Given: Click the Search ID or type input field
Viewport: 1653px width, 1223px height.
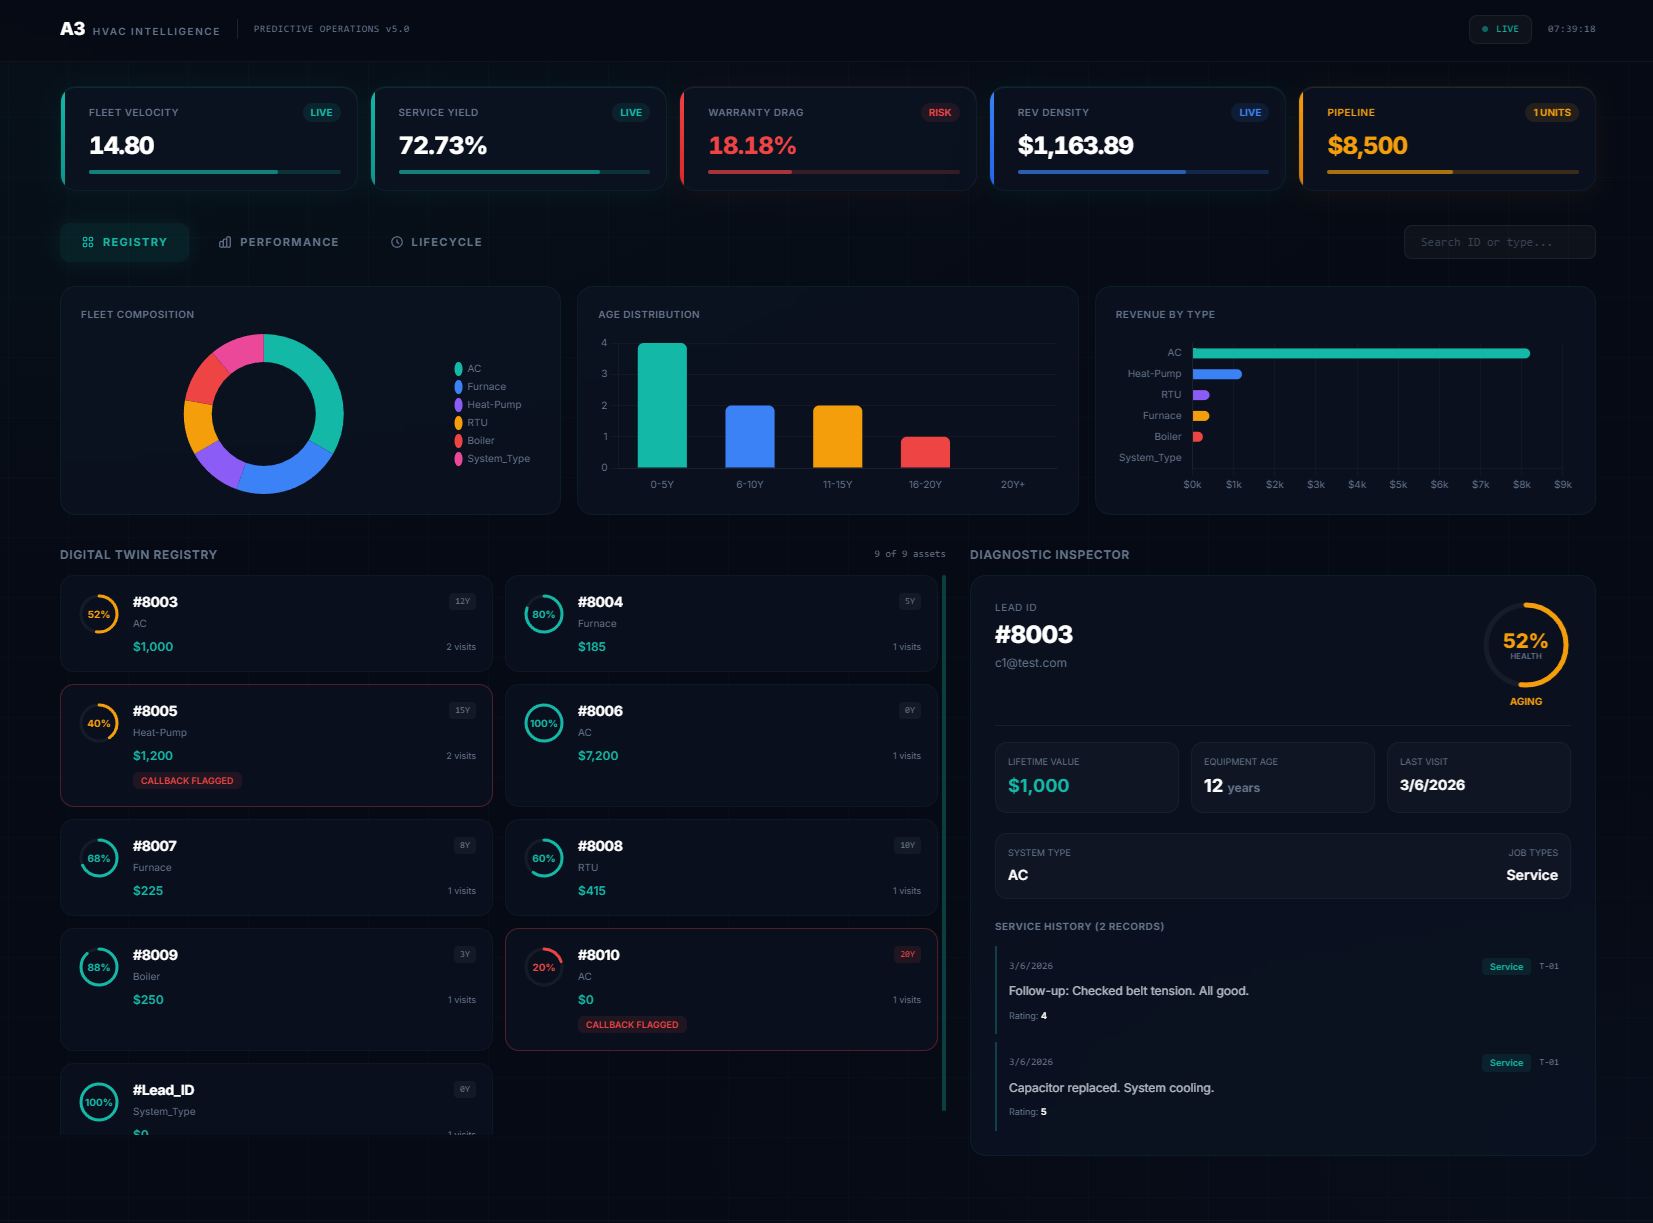Looking at the screenshot, I should click(x=1499, y=241).
